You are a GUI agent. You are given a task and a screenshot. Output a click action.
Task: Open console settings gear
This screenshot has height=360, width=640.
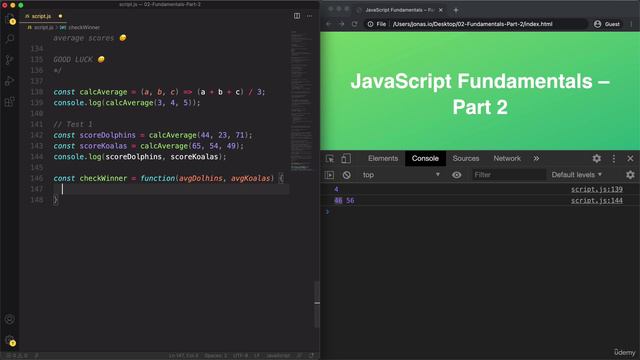[x=630, y=175]
